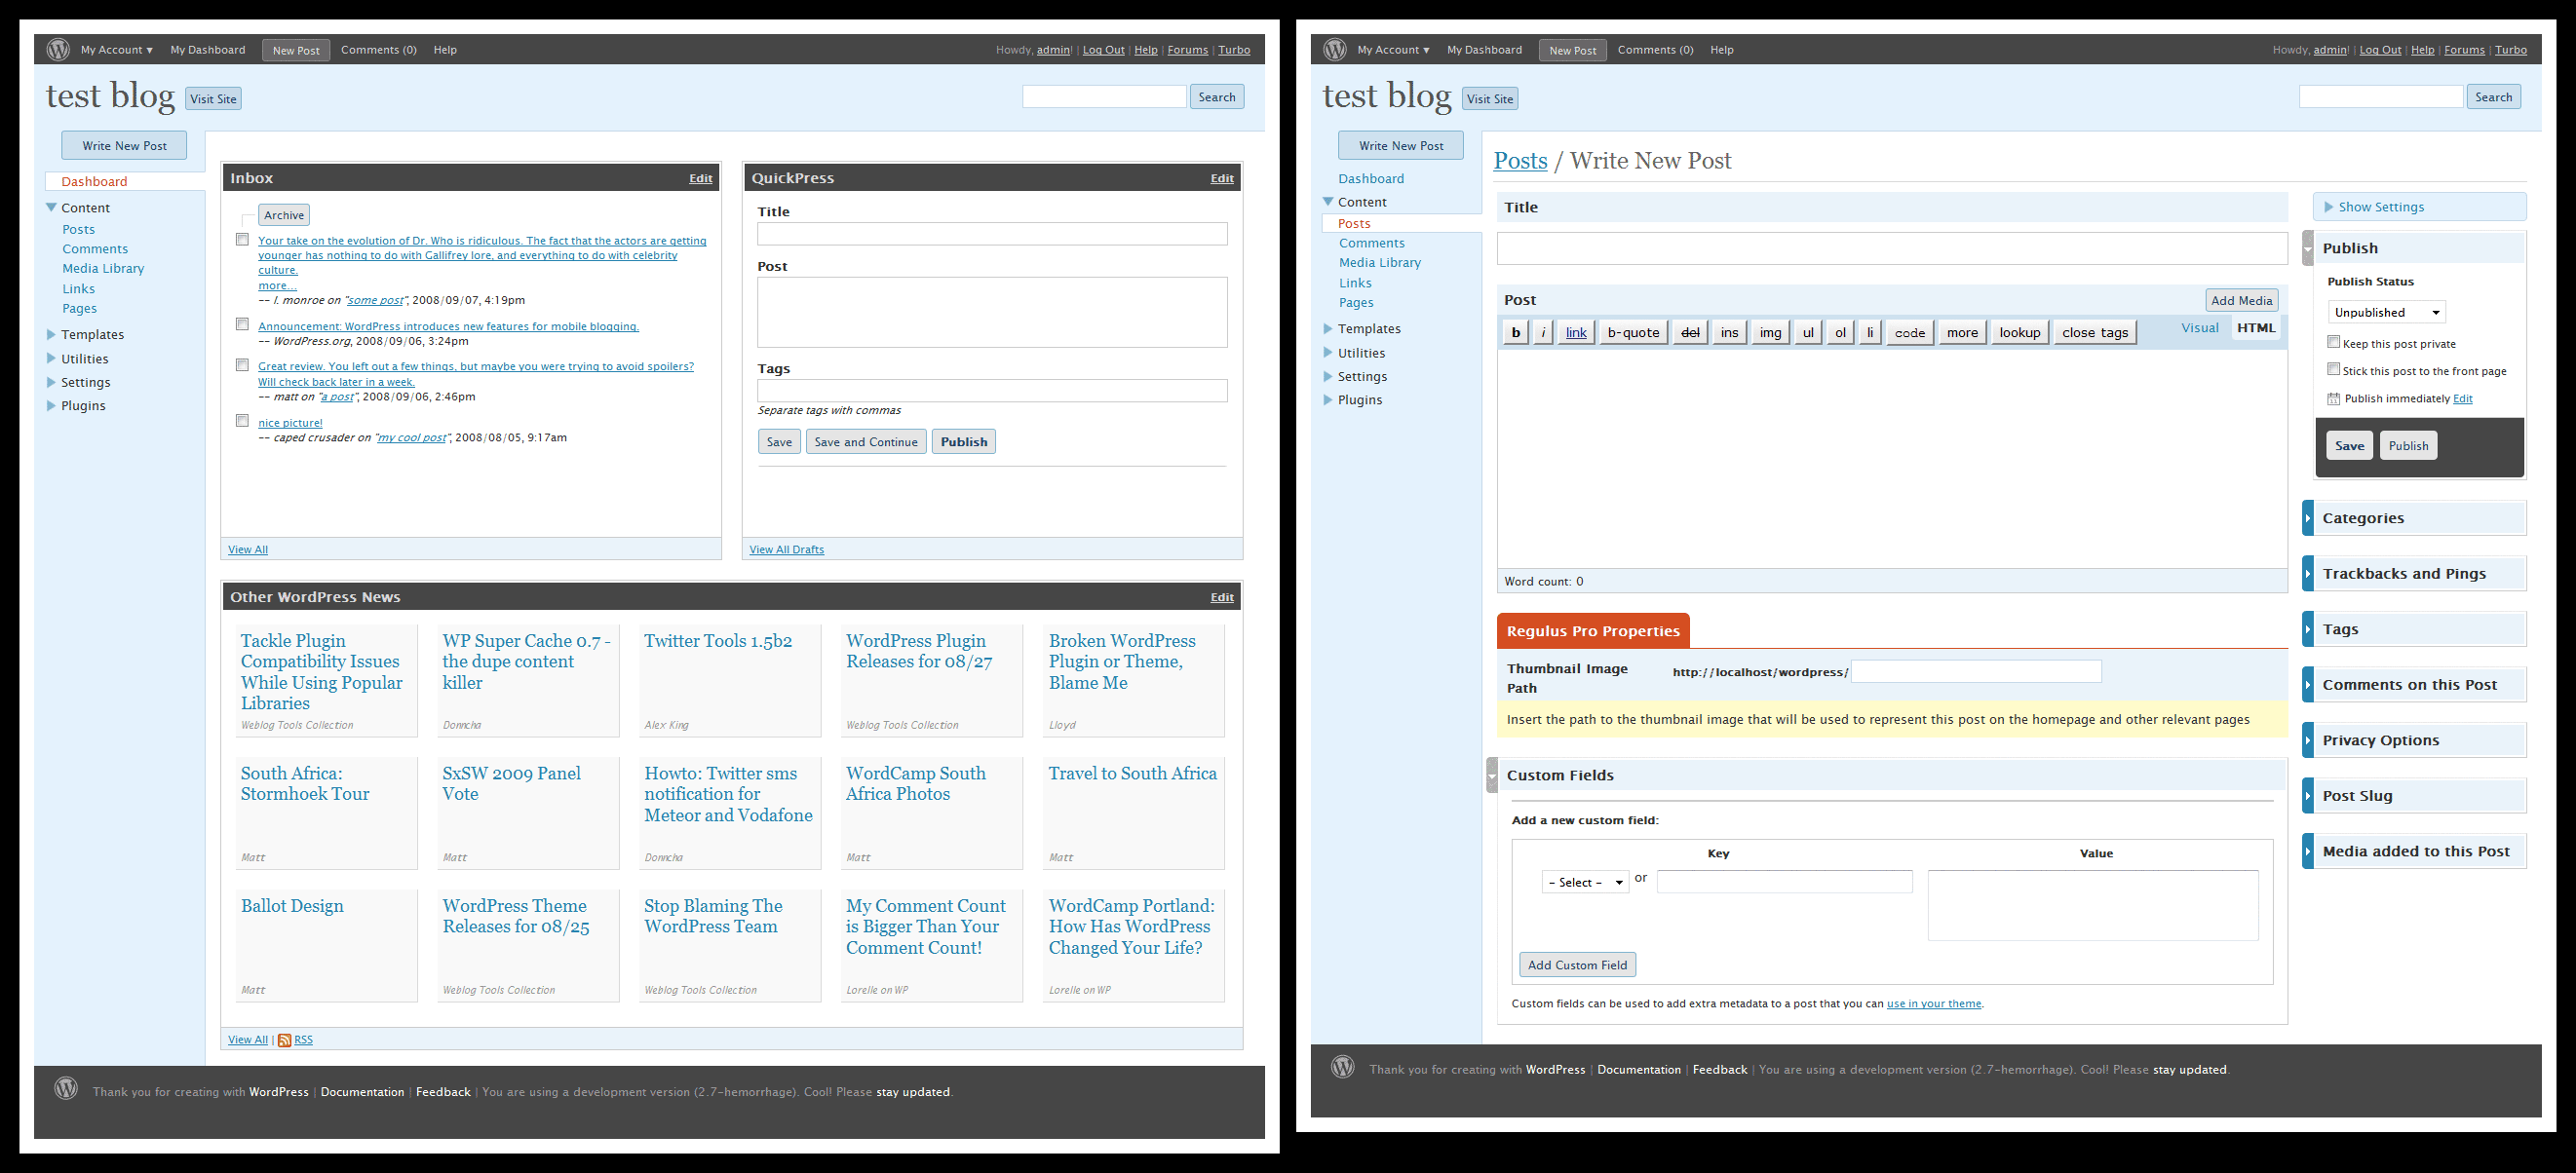
Task: Select Media Library in right window sidebar
Action: tap(1380, 262)
